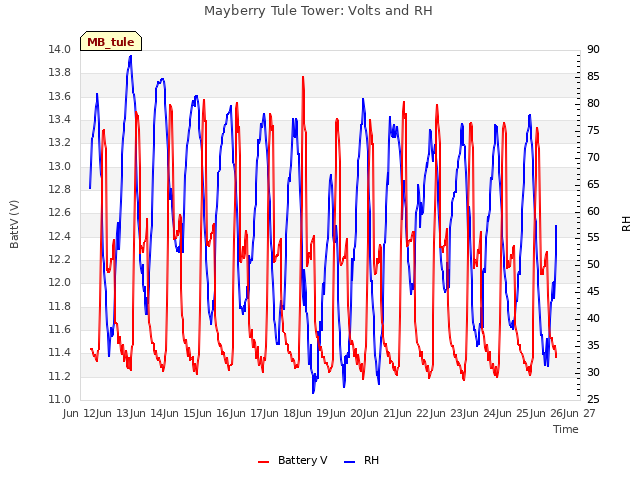Click the 'Jun 12' date label
The width and height of the screenshot is (640, 480).
click(80, 413)
